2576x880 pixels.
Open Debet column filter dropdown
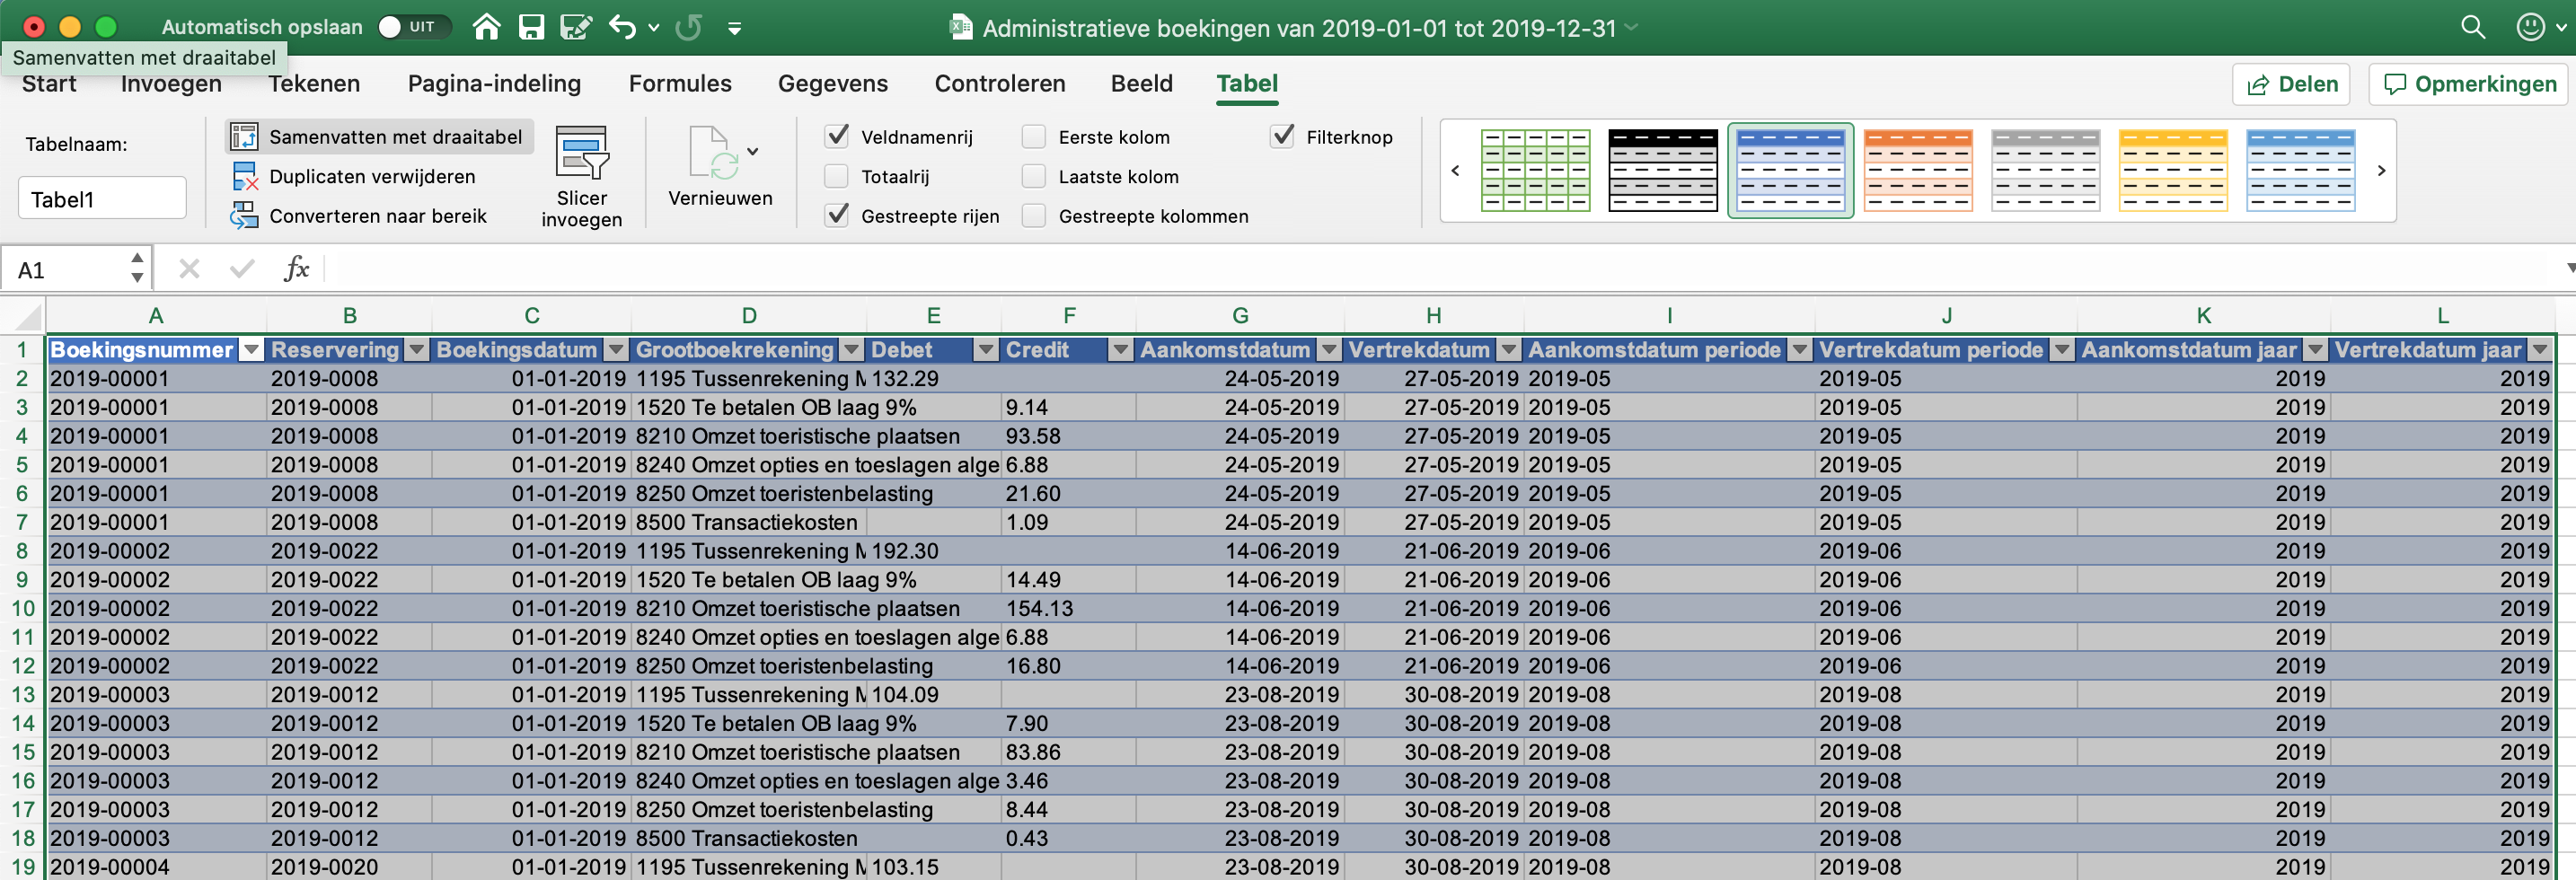point(986,350)
